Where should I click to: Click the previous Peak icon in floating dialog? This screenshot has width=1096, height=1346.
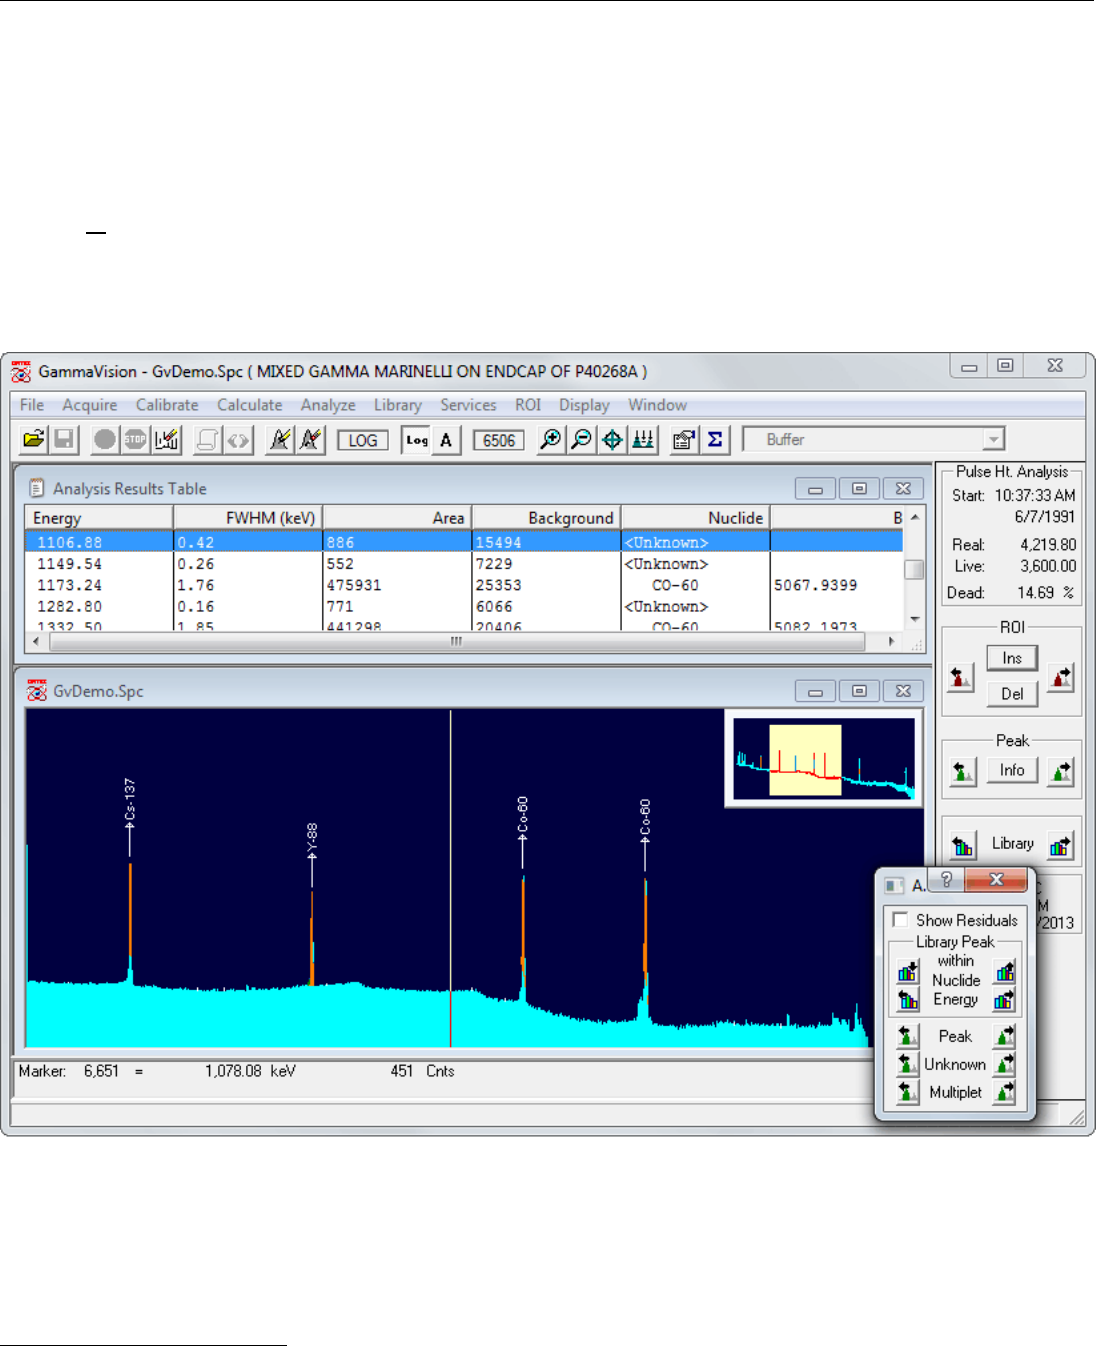click(908, 1036)
